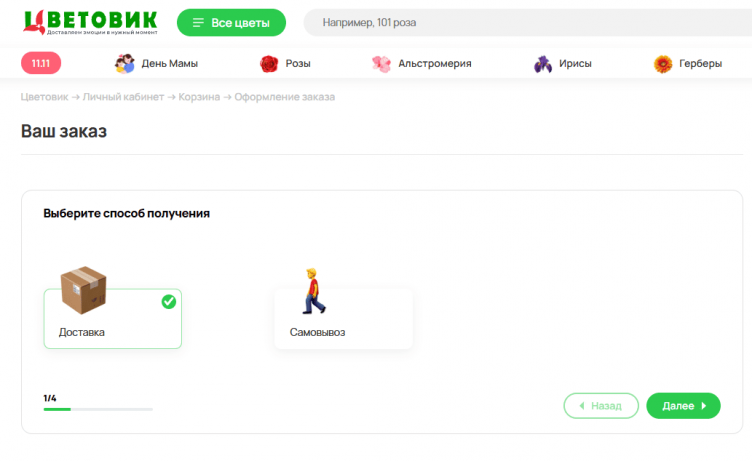Focus the search field 'Например, 101 роза'
The image size is (752, 461).
[x=528, y=23]
